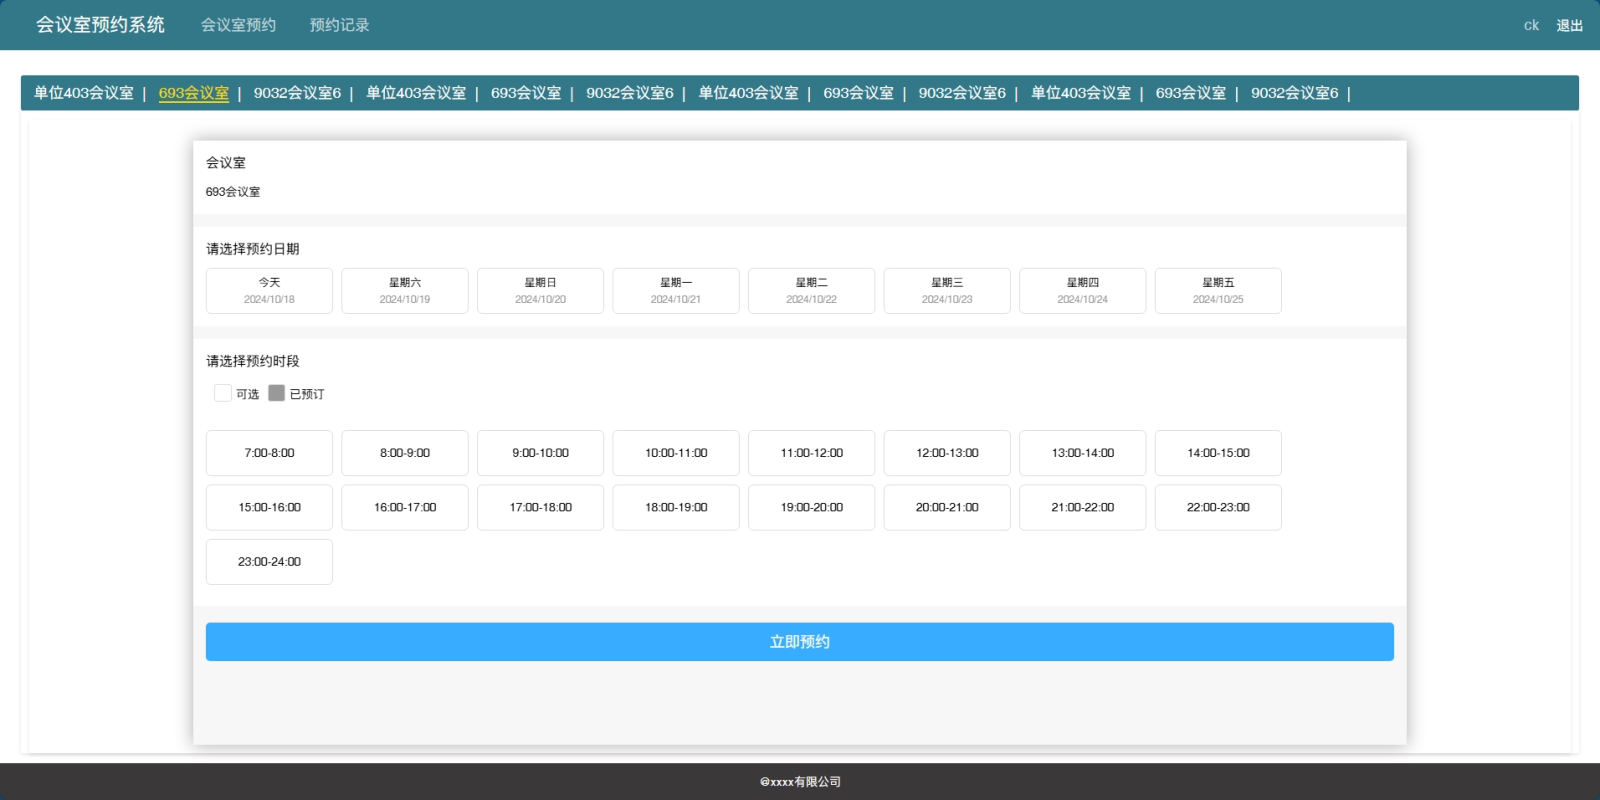The width and height of the screenshot is (1600, 800).
Task: Open the 预约记录 page
Action: tap(339, 25)
